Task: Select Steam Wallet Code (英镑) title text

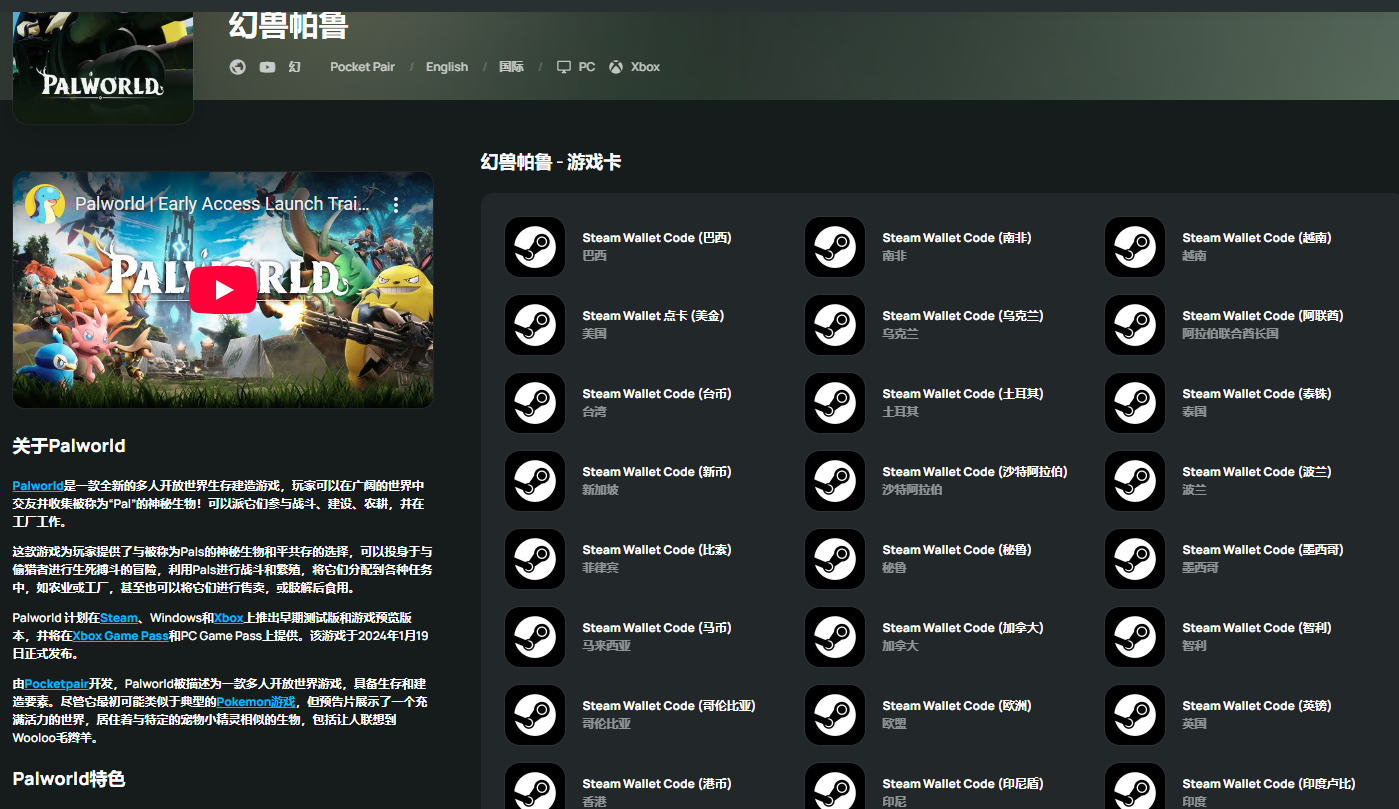Action: pyautogui.click(x=1257, y=706)
